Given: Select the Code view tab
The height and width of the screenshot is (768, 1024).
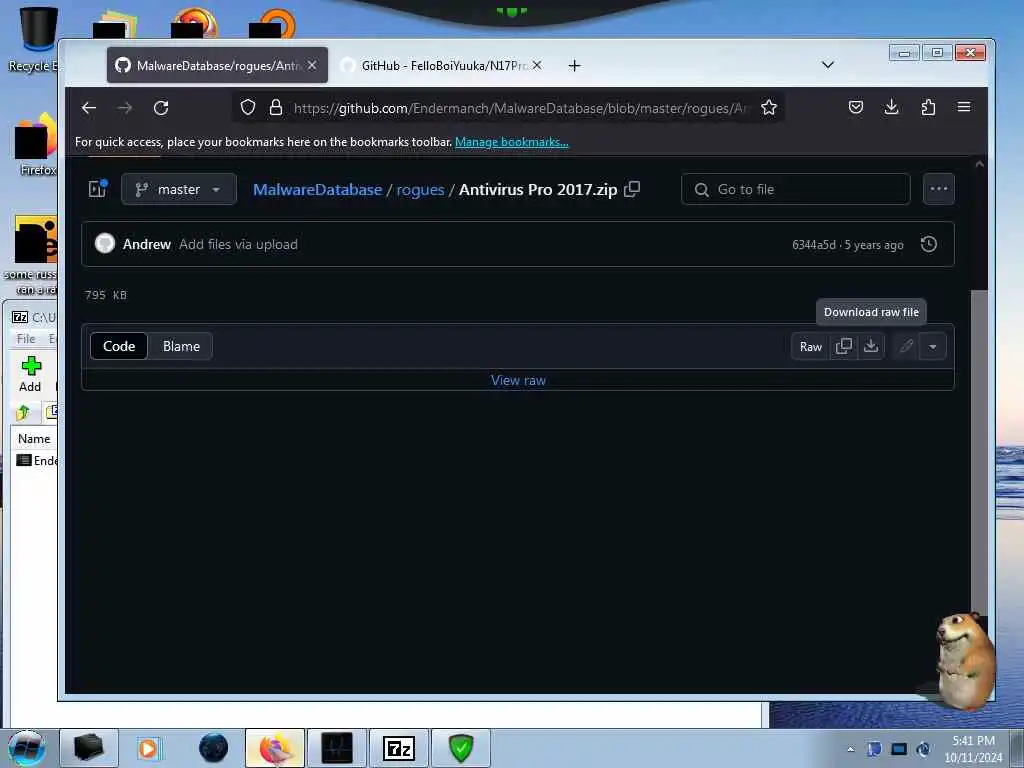Looking at the screenshot, I should click(119, 346).
